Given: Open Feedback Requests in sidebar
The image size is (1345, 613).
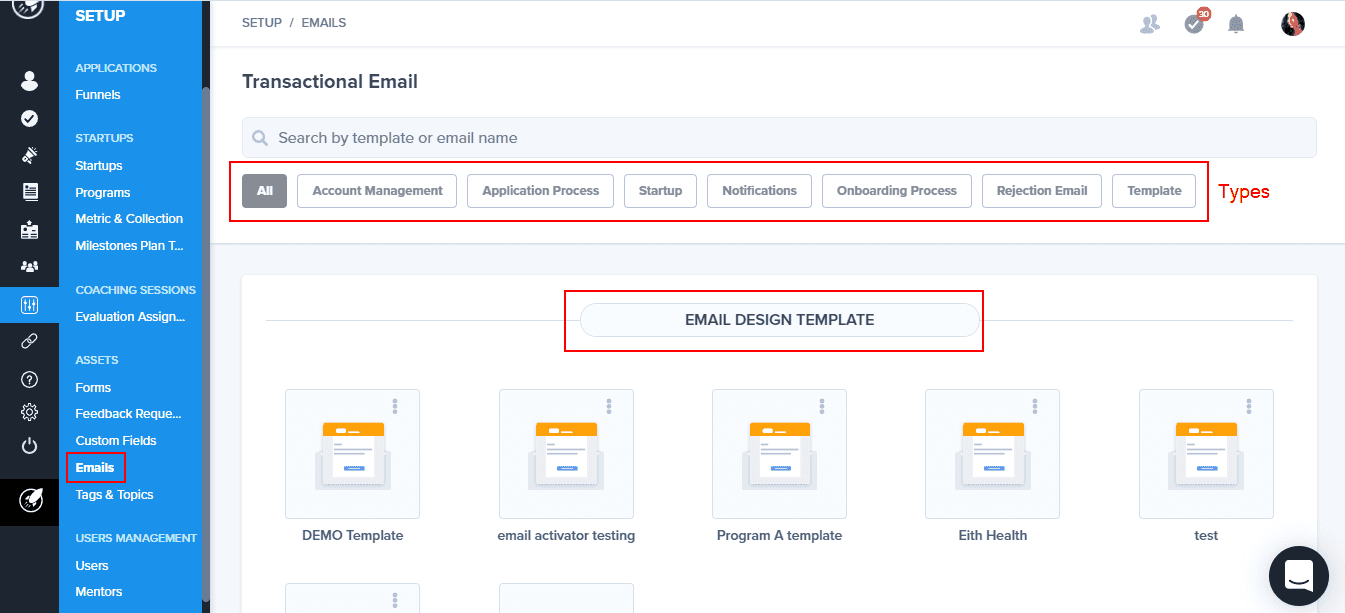Looking at the screenshot, I should click(x=128, y=414).
